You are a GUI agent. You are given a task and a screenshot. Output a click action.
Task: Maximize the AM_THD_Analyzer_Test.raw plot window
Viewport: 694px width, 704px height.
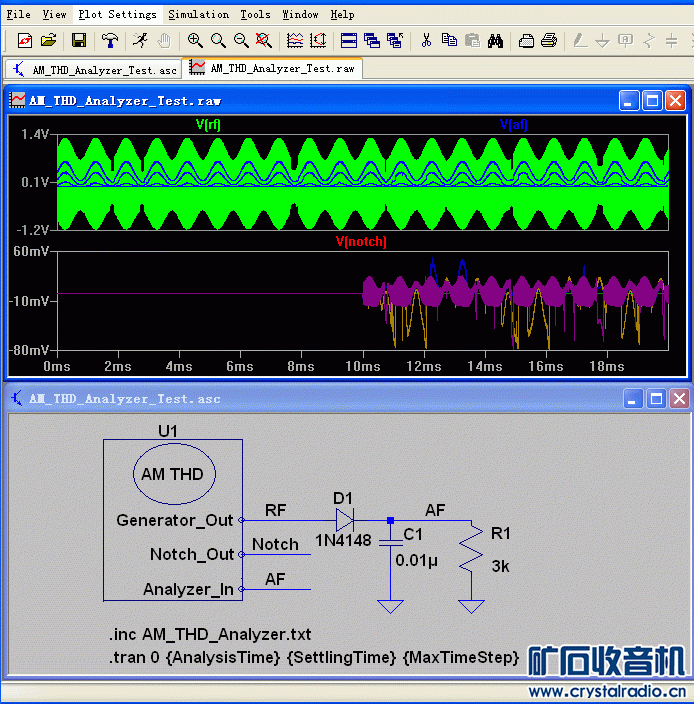pyautogui.click(x=652, y=101)
